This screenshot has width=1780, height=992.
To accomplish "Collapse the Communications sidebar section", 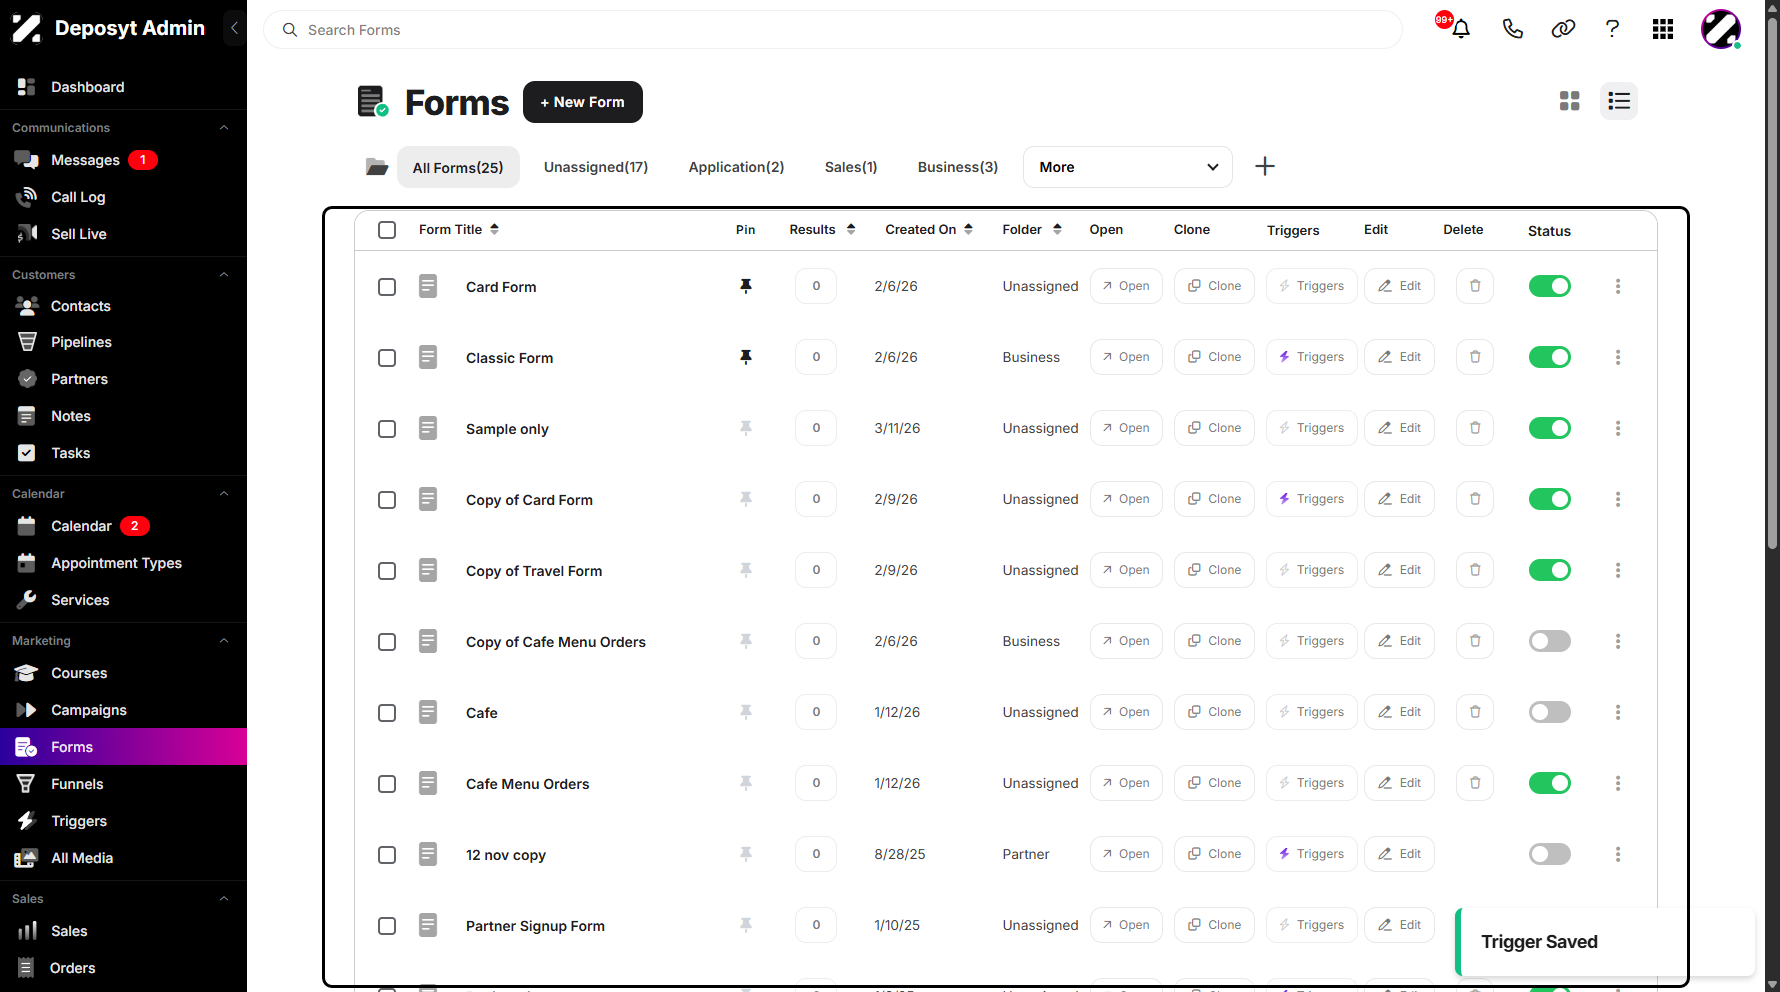I will 224,128.
